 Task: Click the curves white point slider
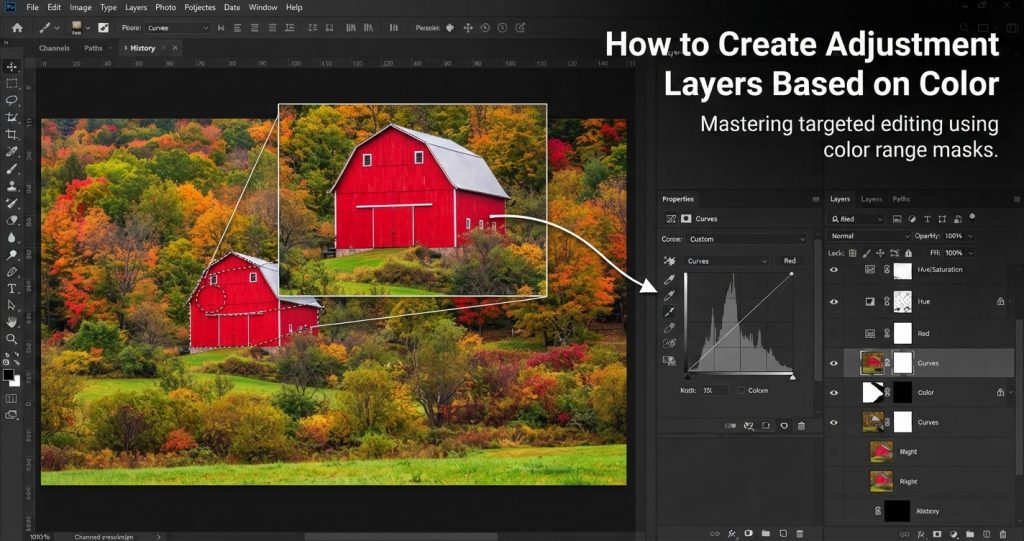tap(793, 377)
